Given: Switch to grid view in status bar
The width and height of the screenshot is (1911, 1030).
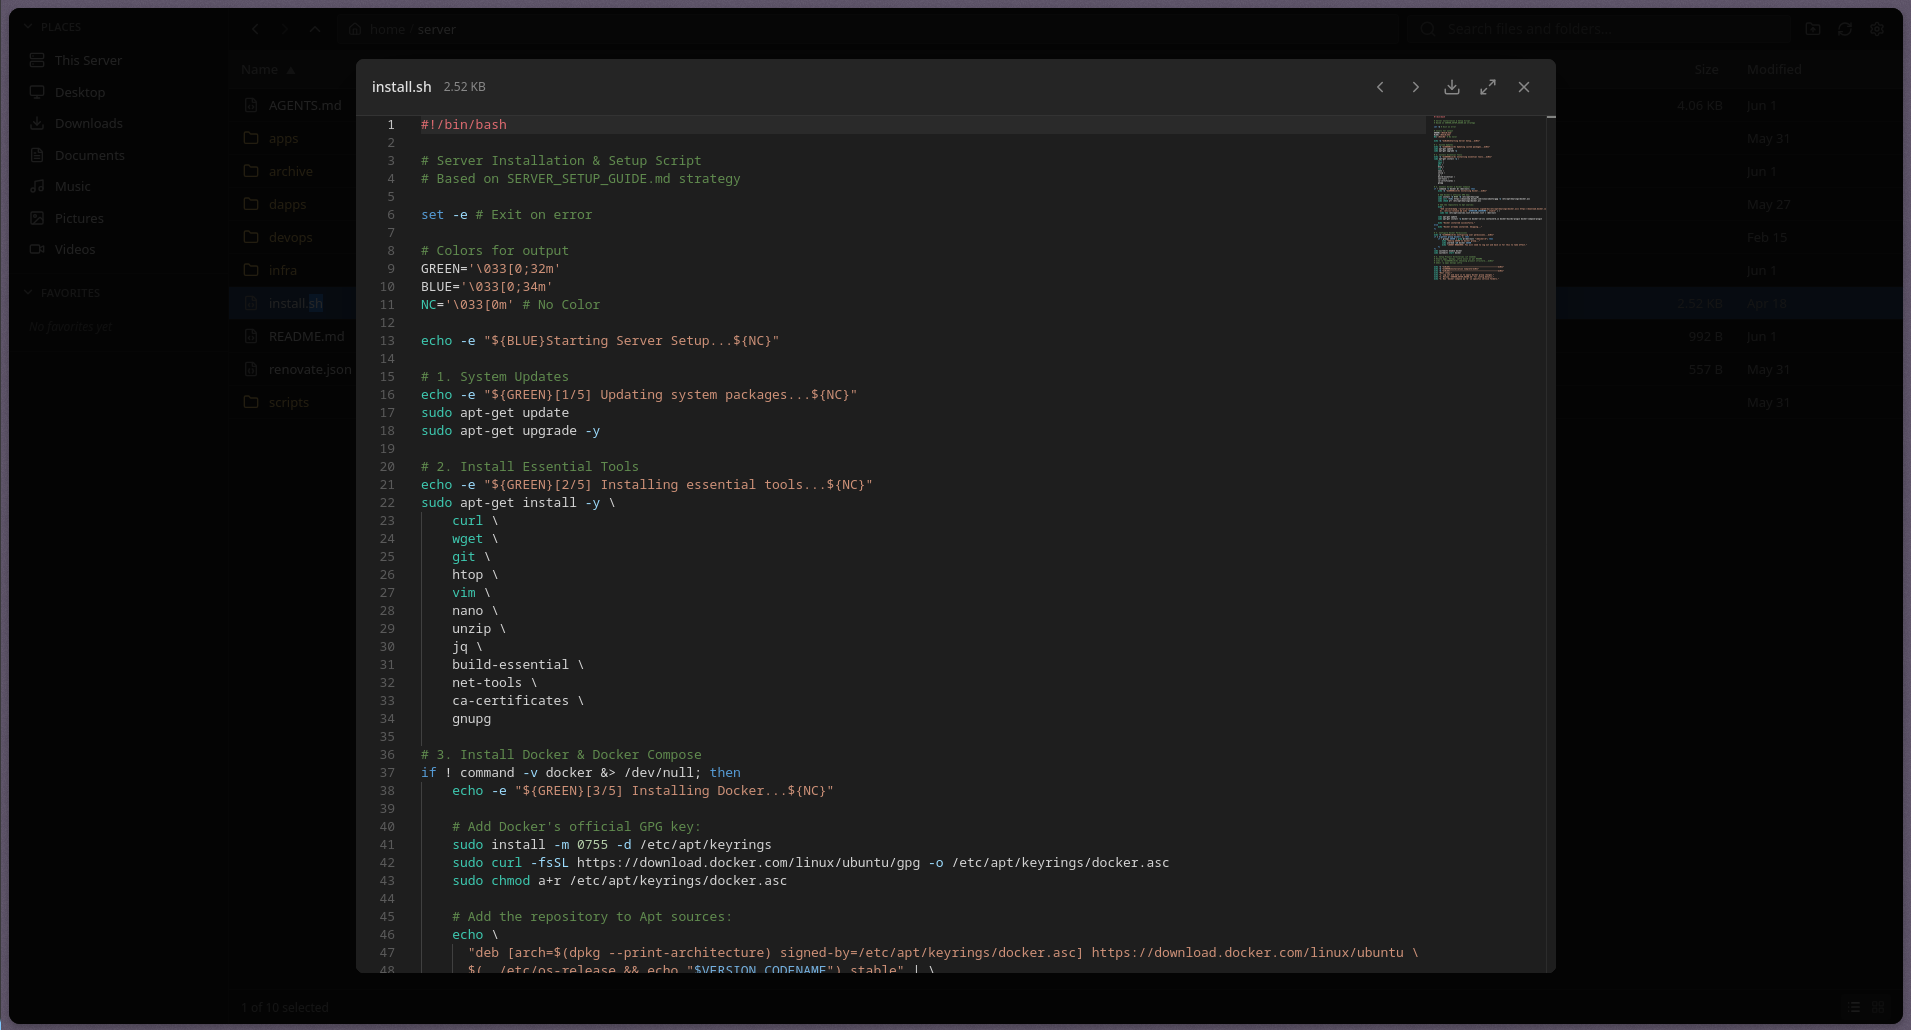Looking at the screenshot, I should [x=1878, y=1007].
